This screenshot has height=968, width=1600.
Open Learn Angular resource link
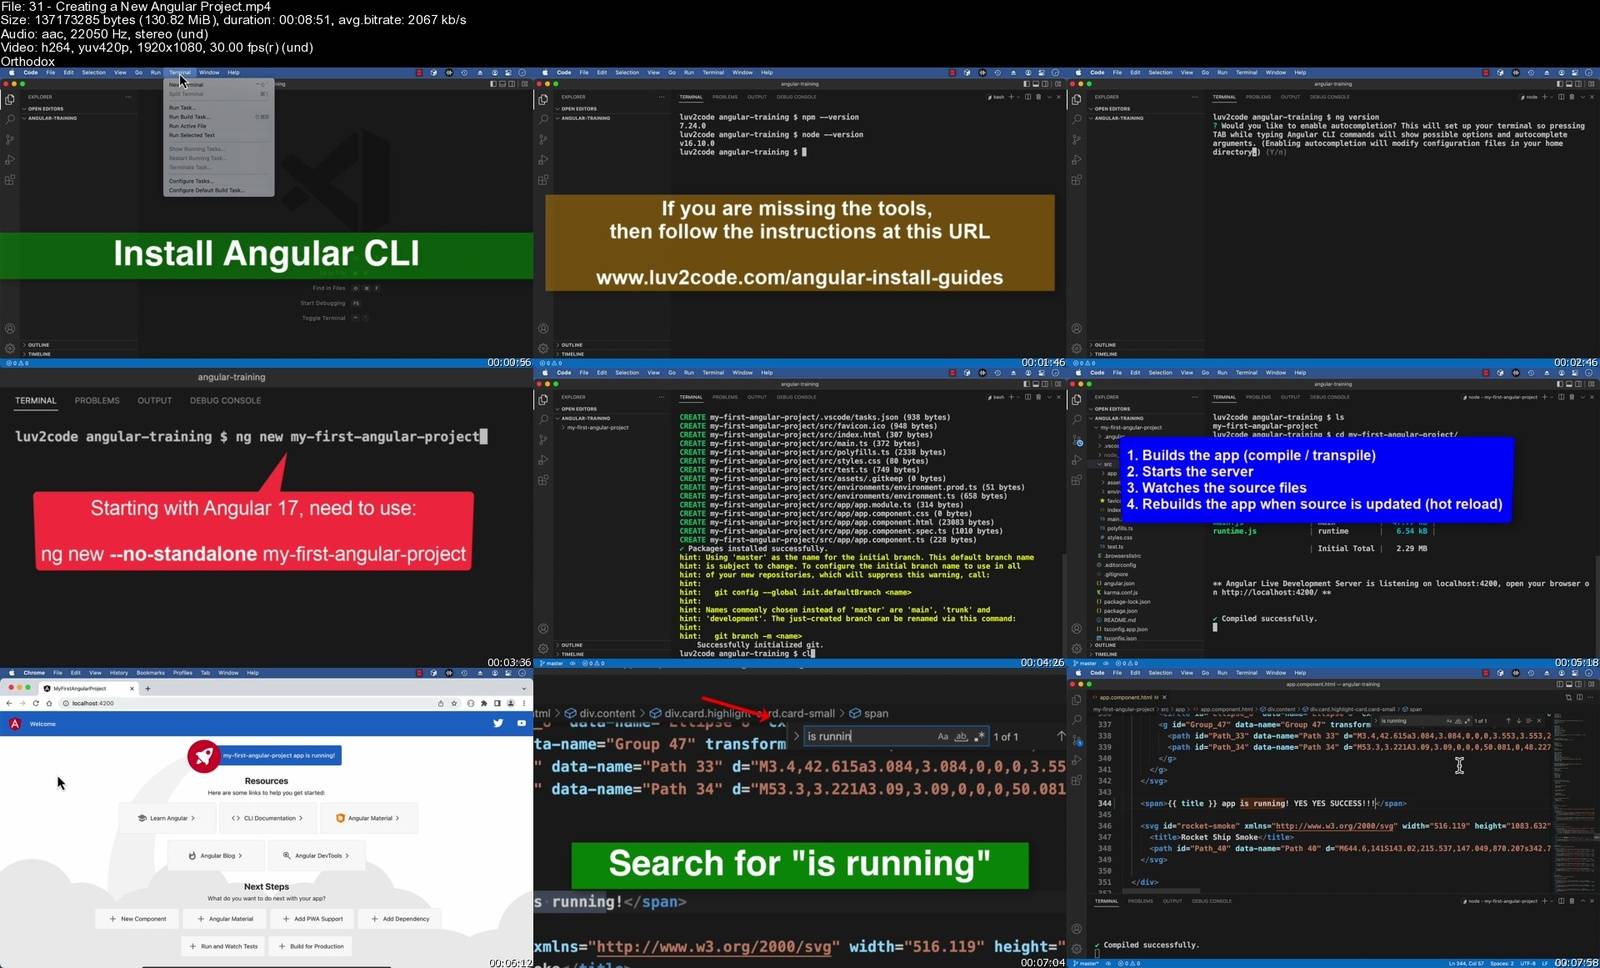pyautogui.click(x=166, y=818)
